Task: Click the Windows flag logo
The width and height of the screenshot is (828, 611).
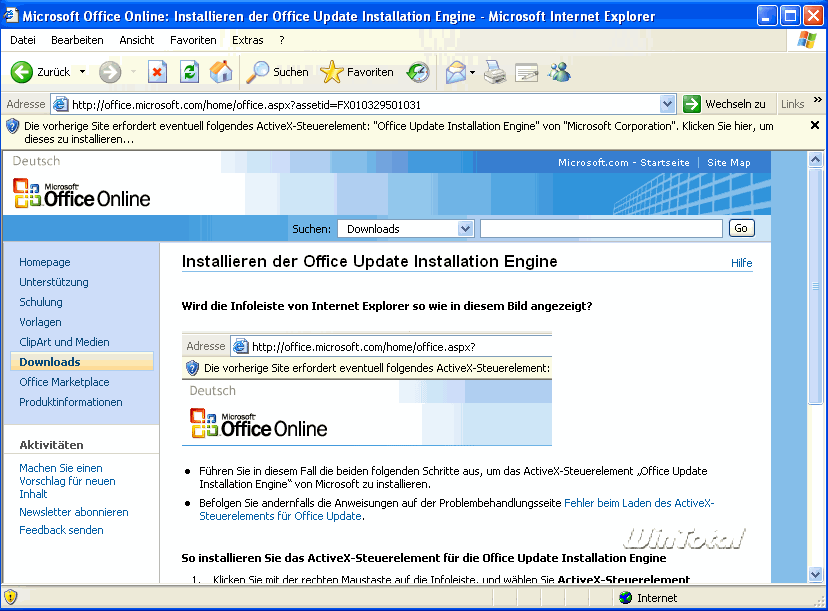Action: click(x=807, y=40)
